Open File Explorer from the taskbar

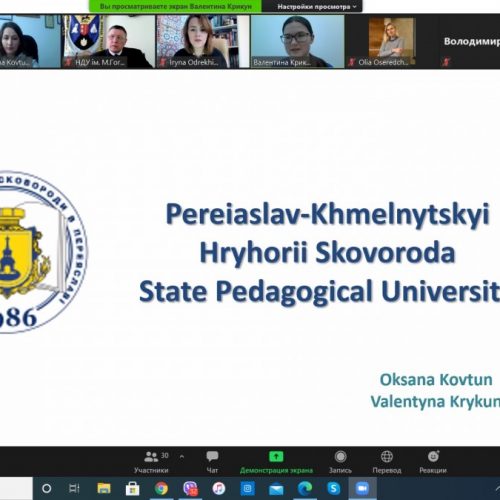(104, 489)
